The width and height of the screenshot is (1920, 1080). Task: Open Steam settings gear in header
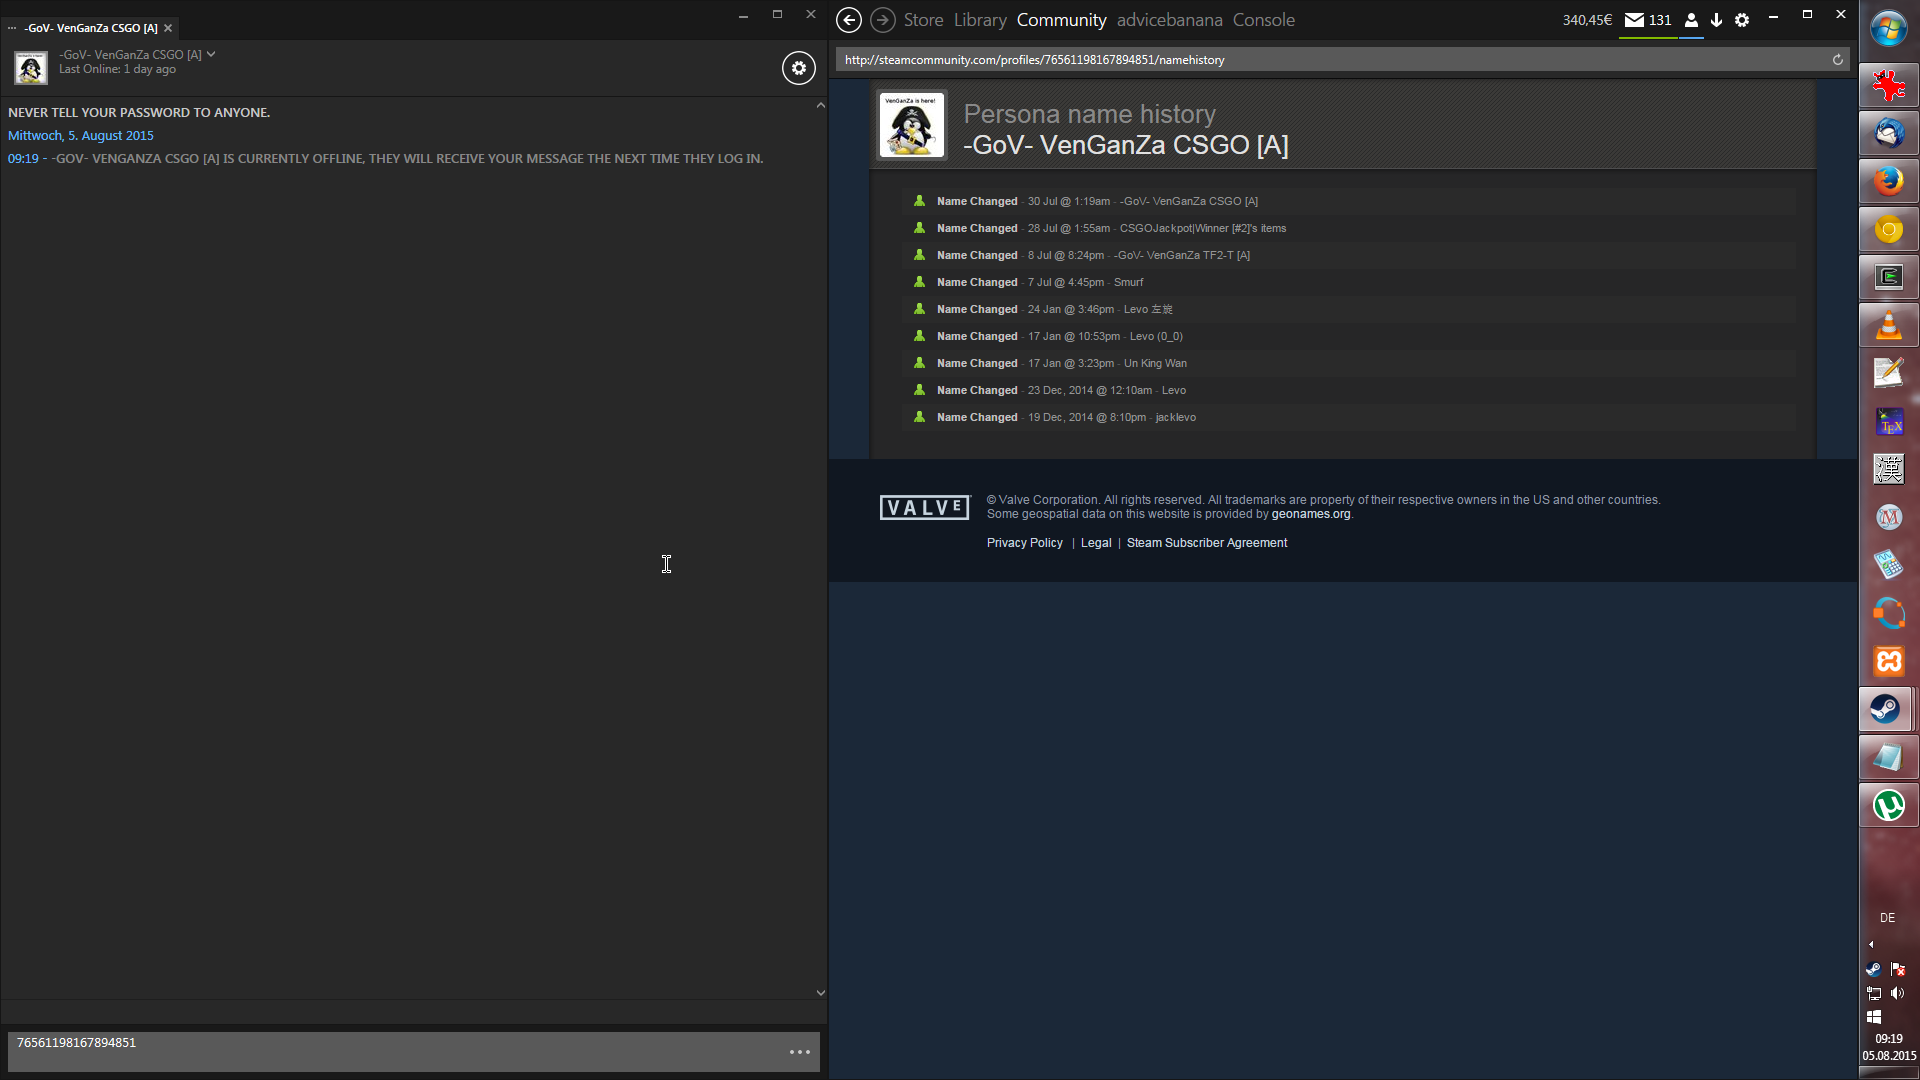pos(1742,20)
